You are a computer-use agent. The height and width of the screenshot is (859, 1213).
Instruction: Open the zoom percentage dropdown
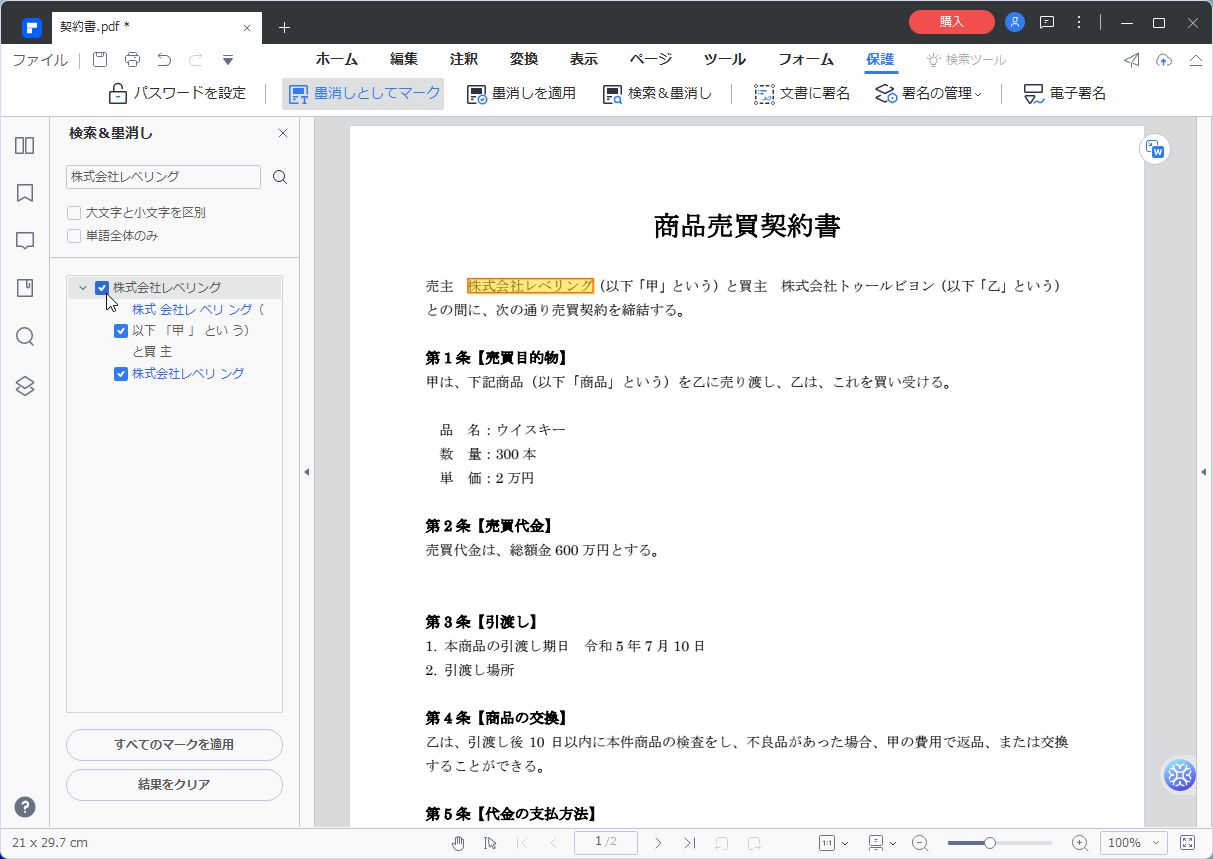click(1133, 843)
